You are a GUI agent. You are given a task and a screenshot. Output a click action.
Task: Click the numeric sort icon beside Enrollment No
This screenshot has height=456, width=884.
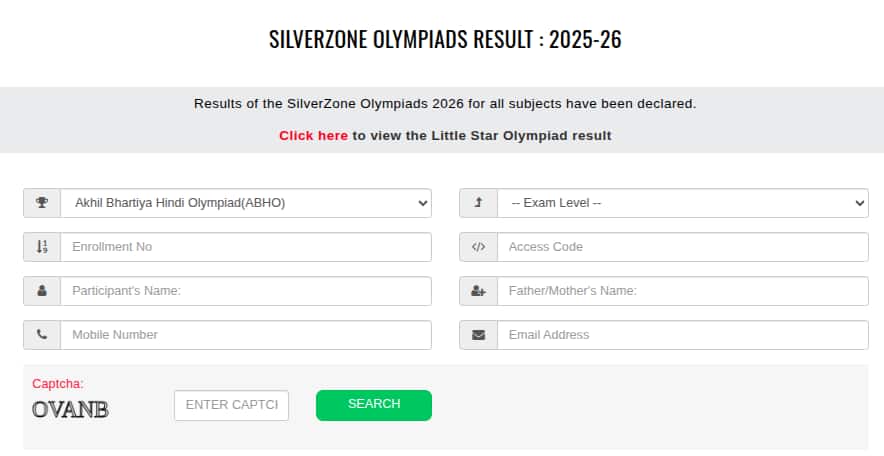point(42,247)
